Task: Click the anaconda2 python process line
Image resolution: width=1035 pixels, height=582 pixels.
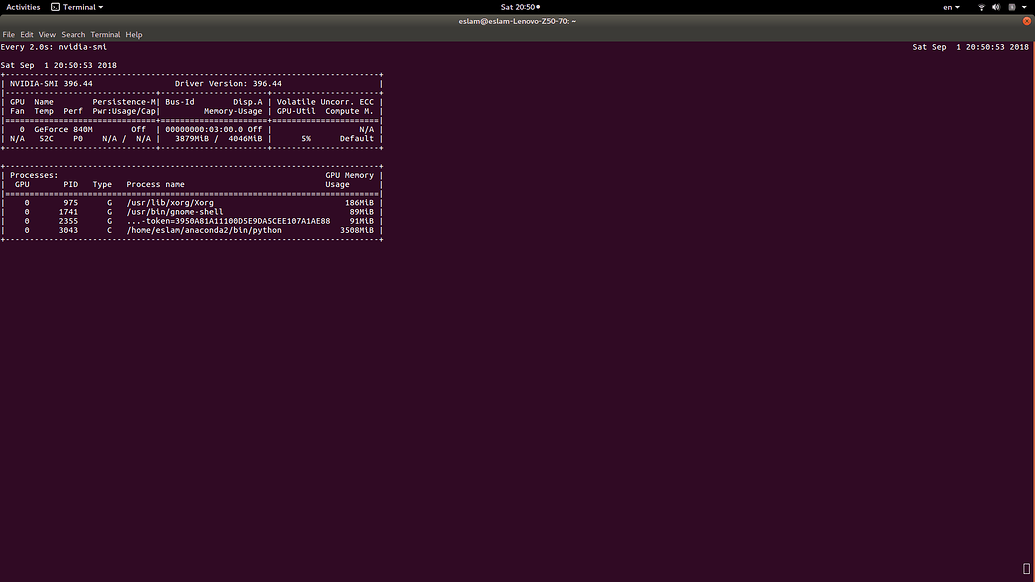Action: tap(204, 230)
